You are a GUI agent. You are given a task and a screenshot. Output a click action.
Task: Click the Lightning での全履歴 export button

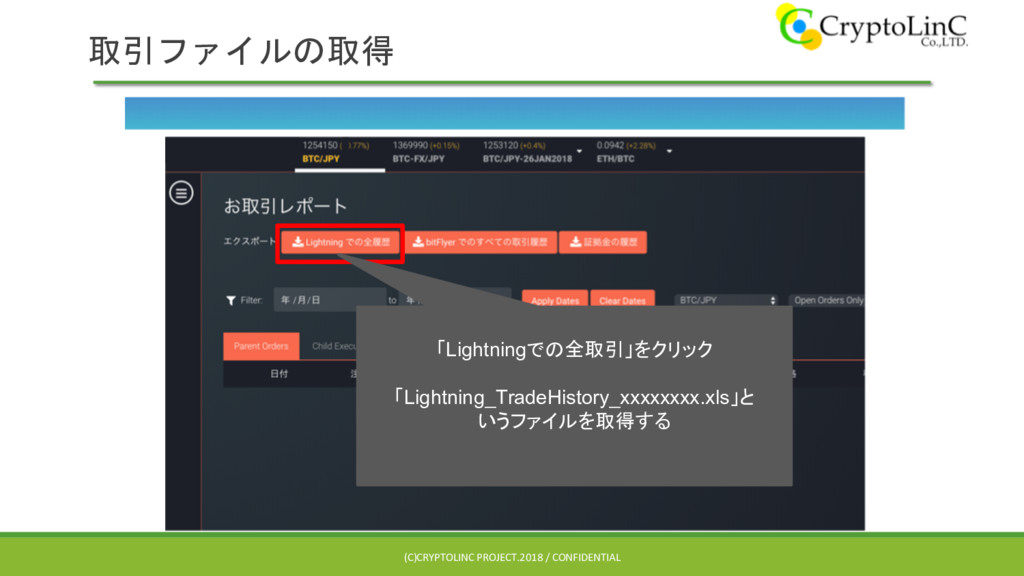(x=340, y=242)
